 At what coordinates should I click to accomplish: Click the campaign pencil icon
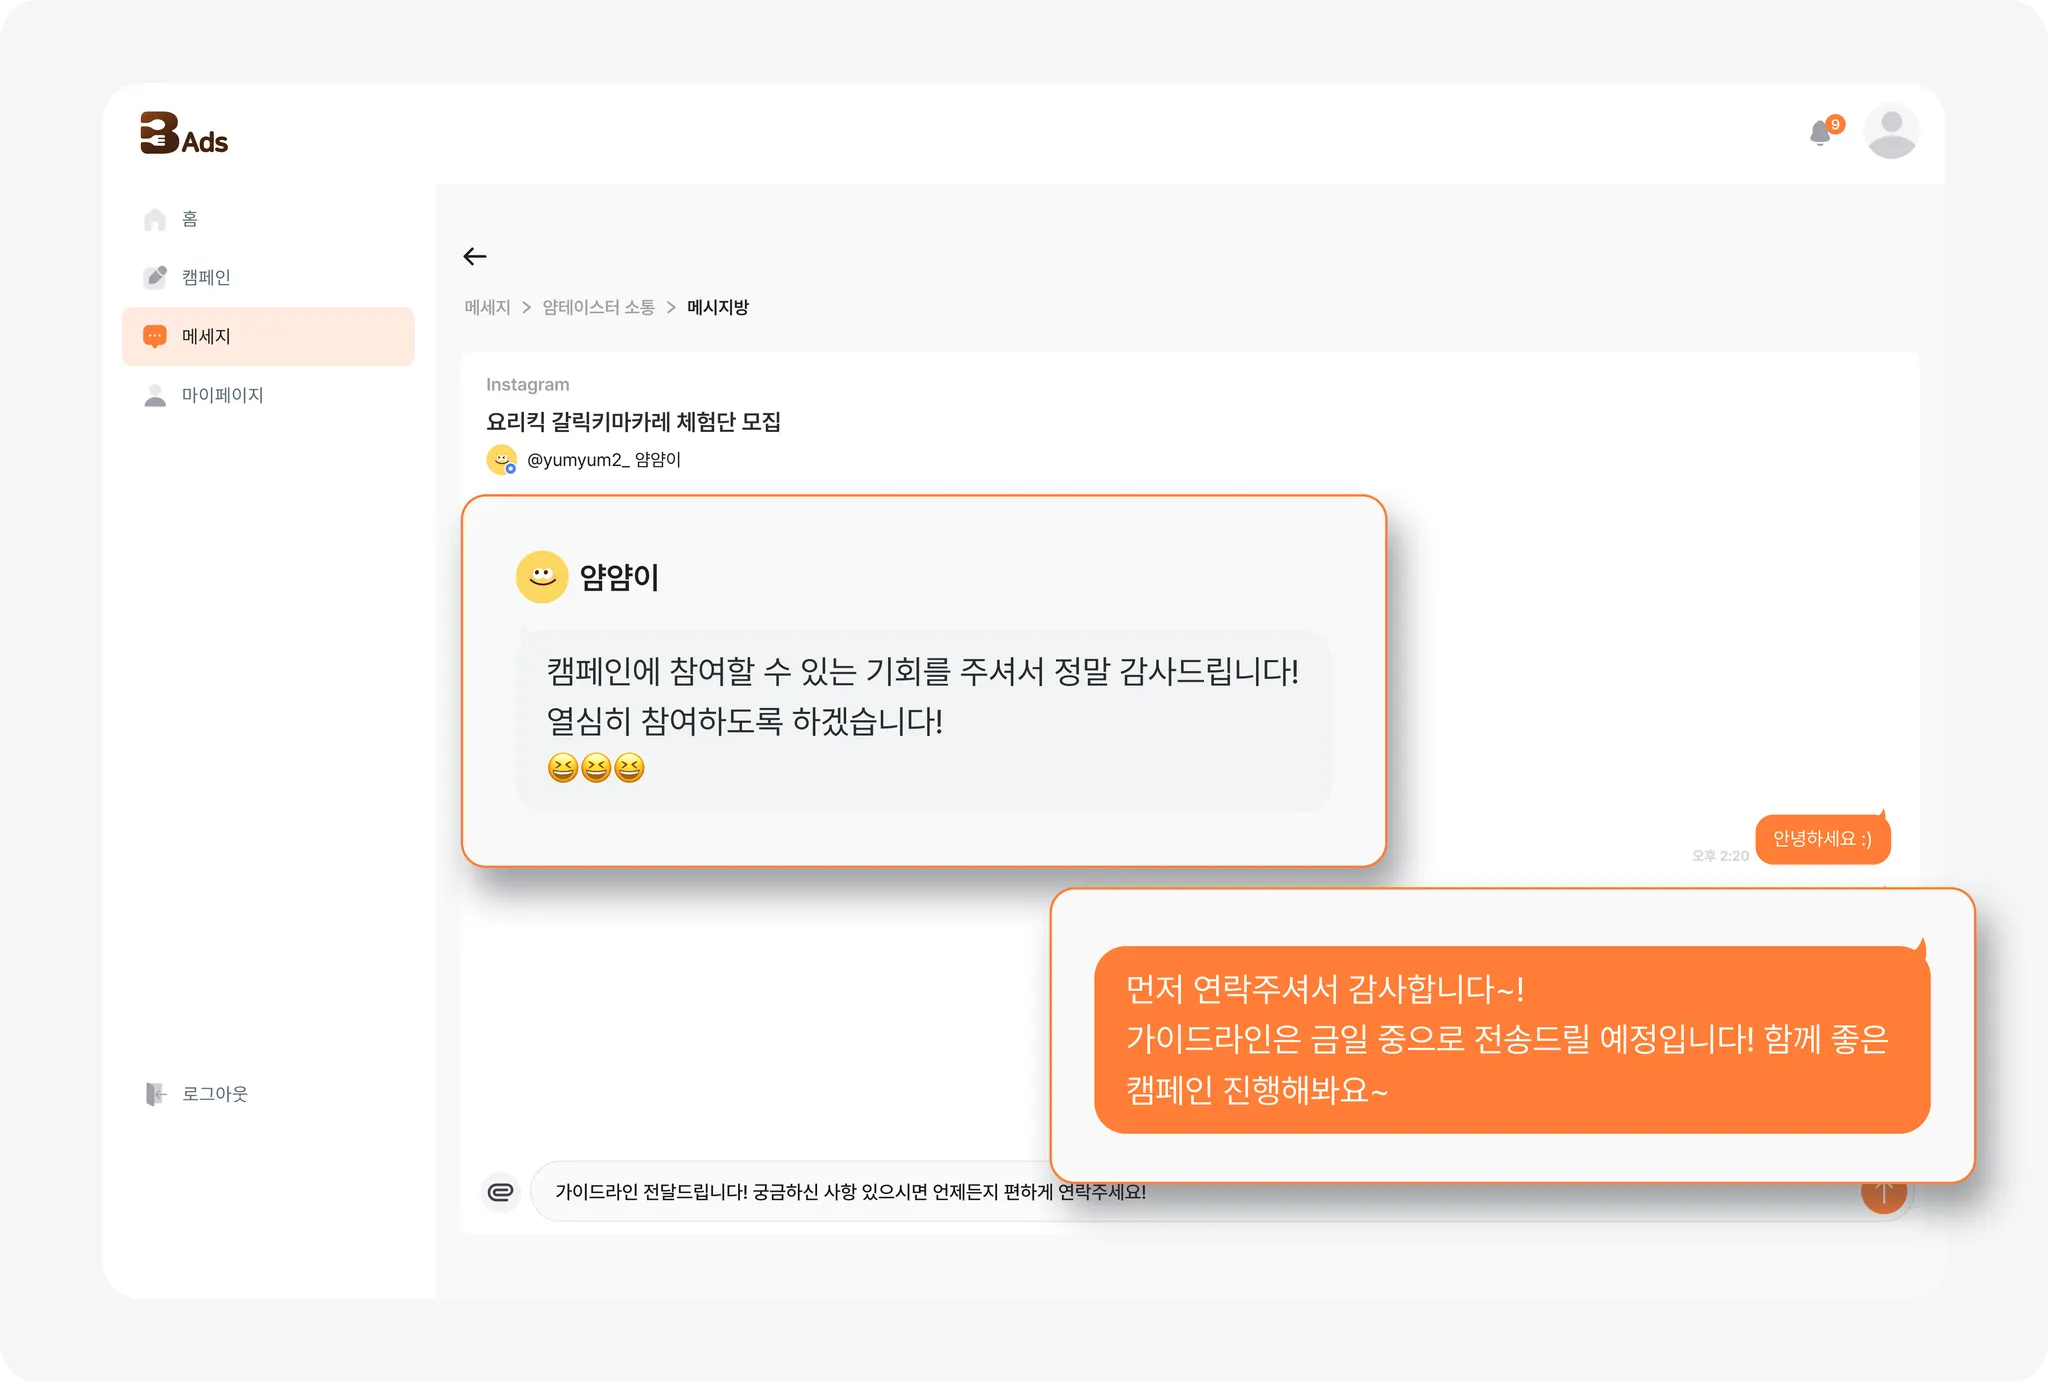[x=155, y=277]
